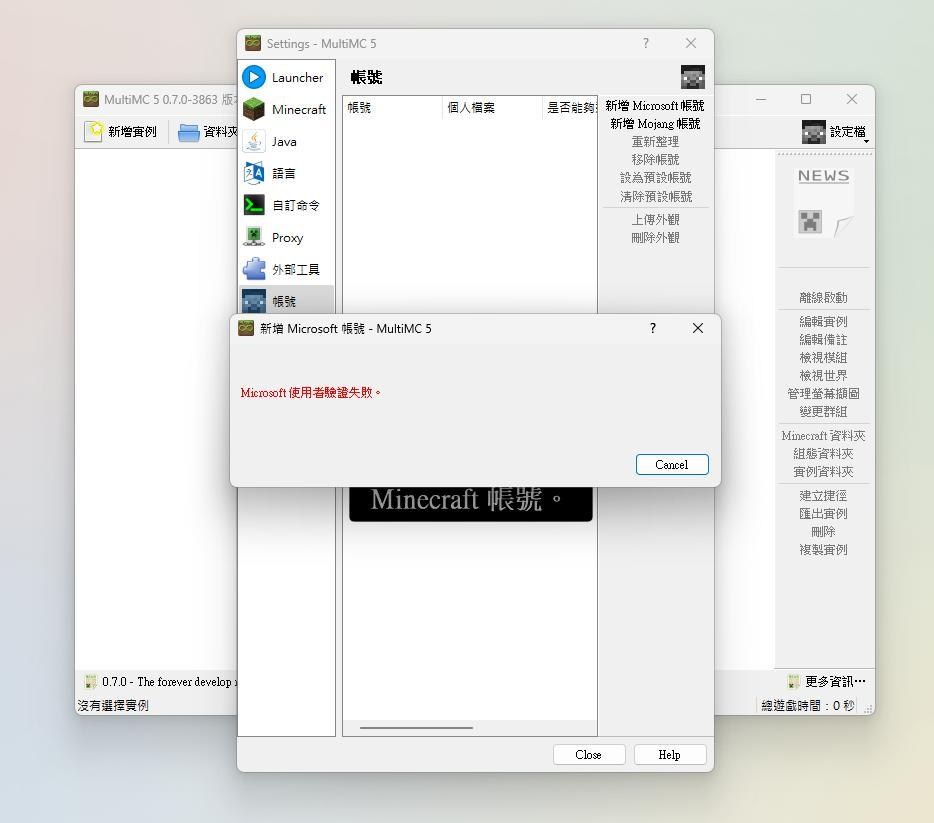
Task: Click 變更群組 in main window side panel
Action: coord(823,412)
